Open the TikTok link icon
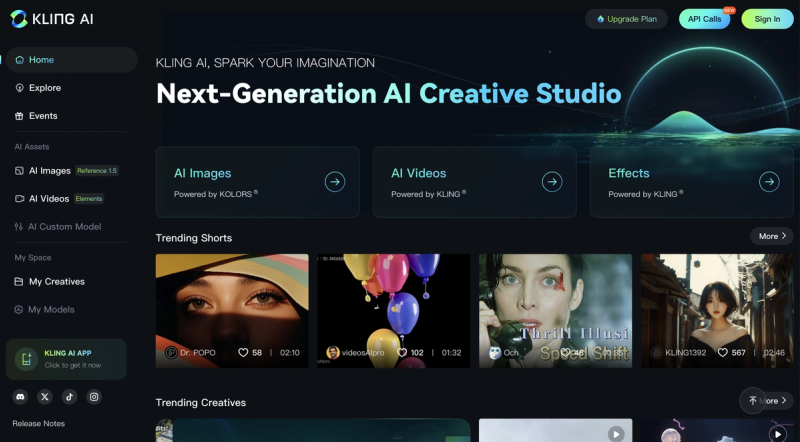Viewport: 800px width, 442px height. pyautogui.click(x=69, y=397)
